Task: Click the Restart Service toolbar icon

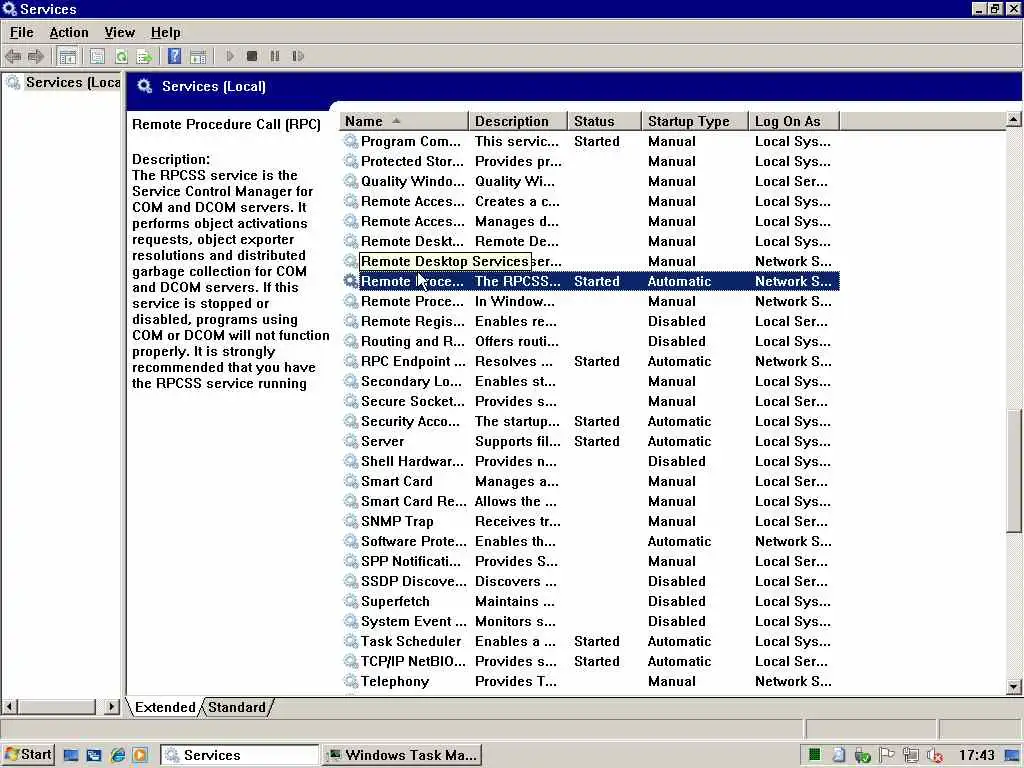Action: coord(298,57)
